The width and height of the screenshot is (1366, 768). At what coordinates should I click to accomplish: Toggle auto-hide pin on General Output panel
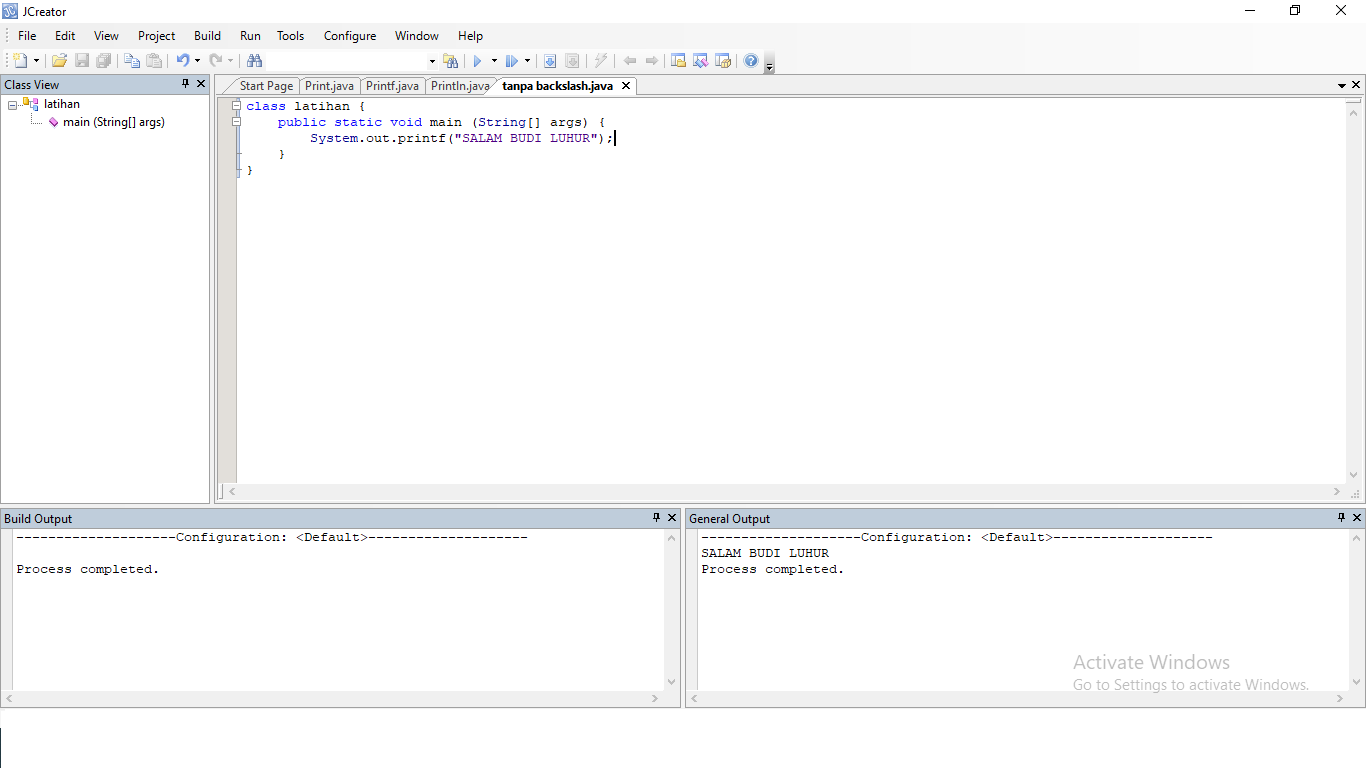[x=1341, y=518]
